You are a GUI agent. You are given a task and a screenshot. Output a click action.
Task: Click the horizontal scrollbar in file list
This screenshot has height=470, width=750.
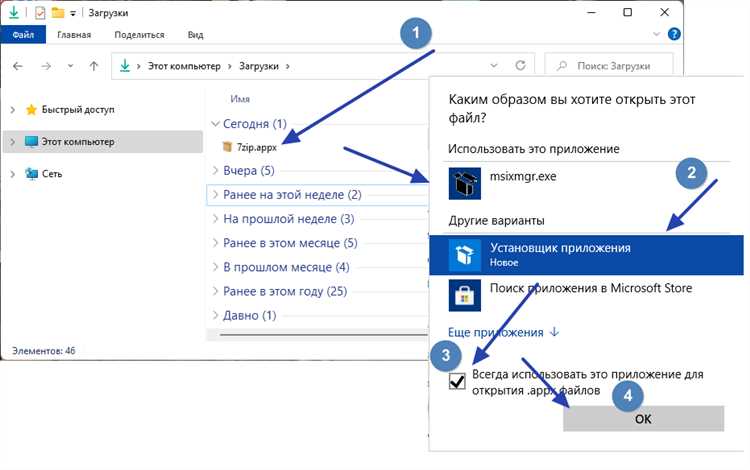[x=323, y=335]
